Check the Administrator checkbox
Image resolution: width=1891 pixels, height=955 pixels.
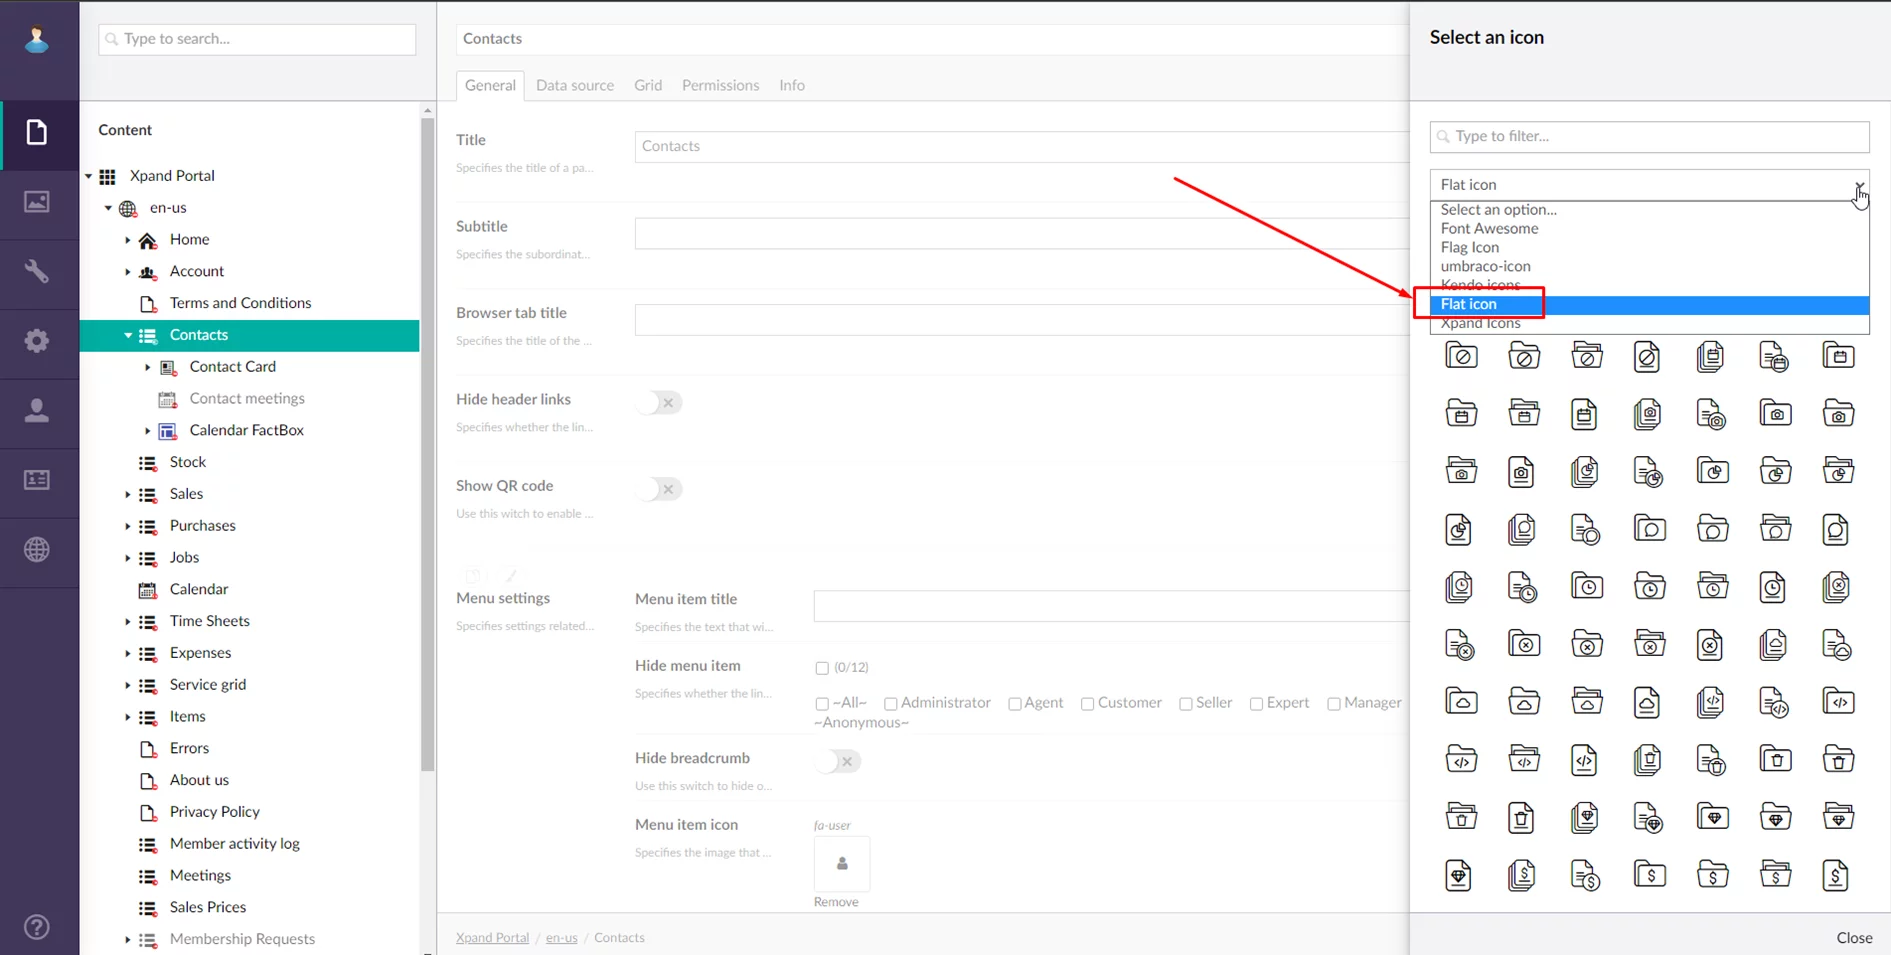coord(890,704)
